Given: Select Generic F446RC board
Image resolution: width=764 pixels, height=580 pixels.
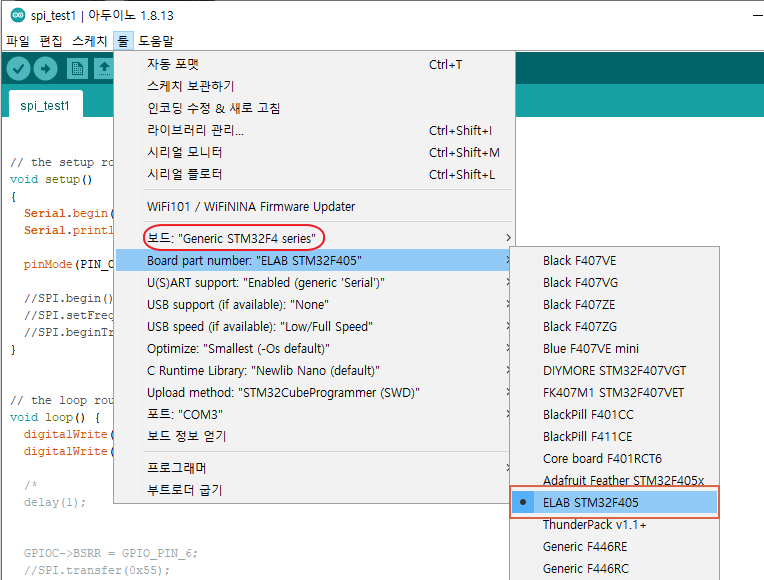Looking at the screenshot, I should click(x=614, y=568).
